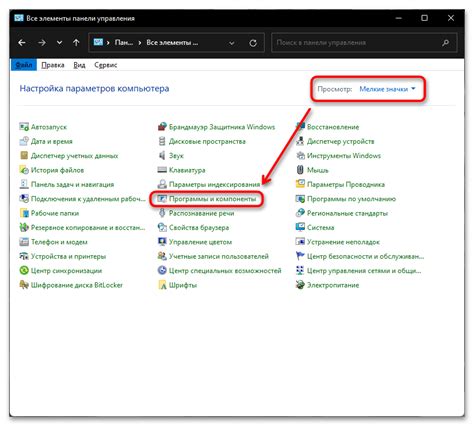Open Электропитание power icon
Image resolution: width=474 pixels, height=426 pixels.
click(300, 285)
